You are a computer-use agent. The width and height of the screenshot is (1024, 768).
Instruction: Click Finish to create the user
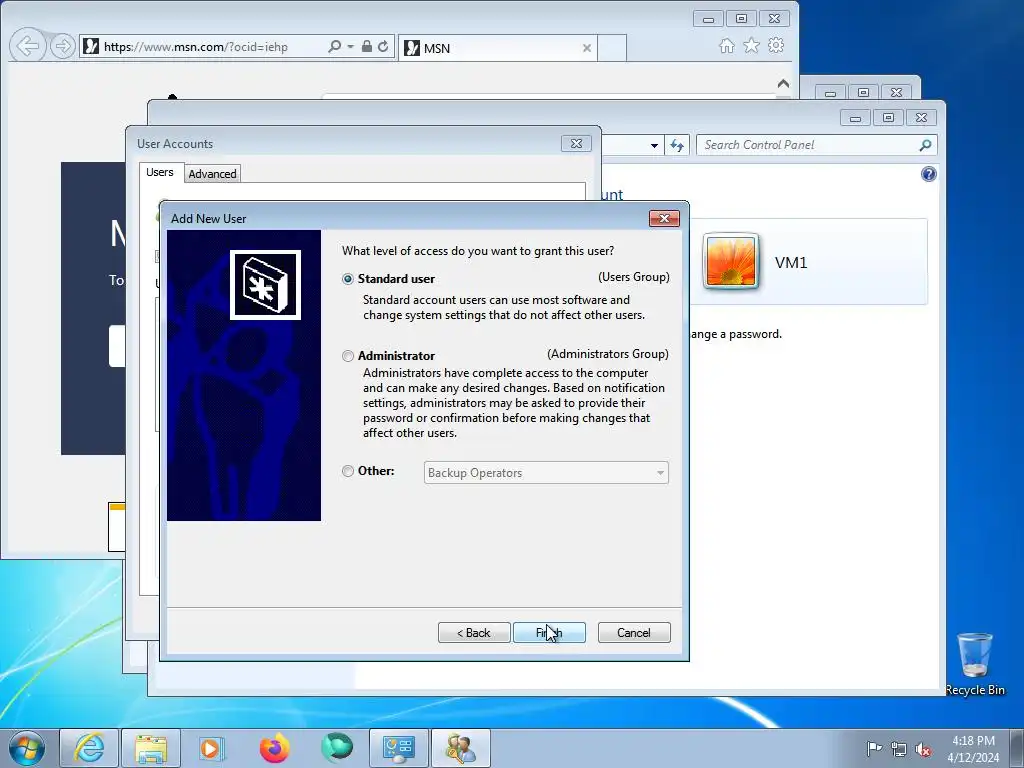click(x=549, y=633)
